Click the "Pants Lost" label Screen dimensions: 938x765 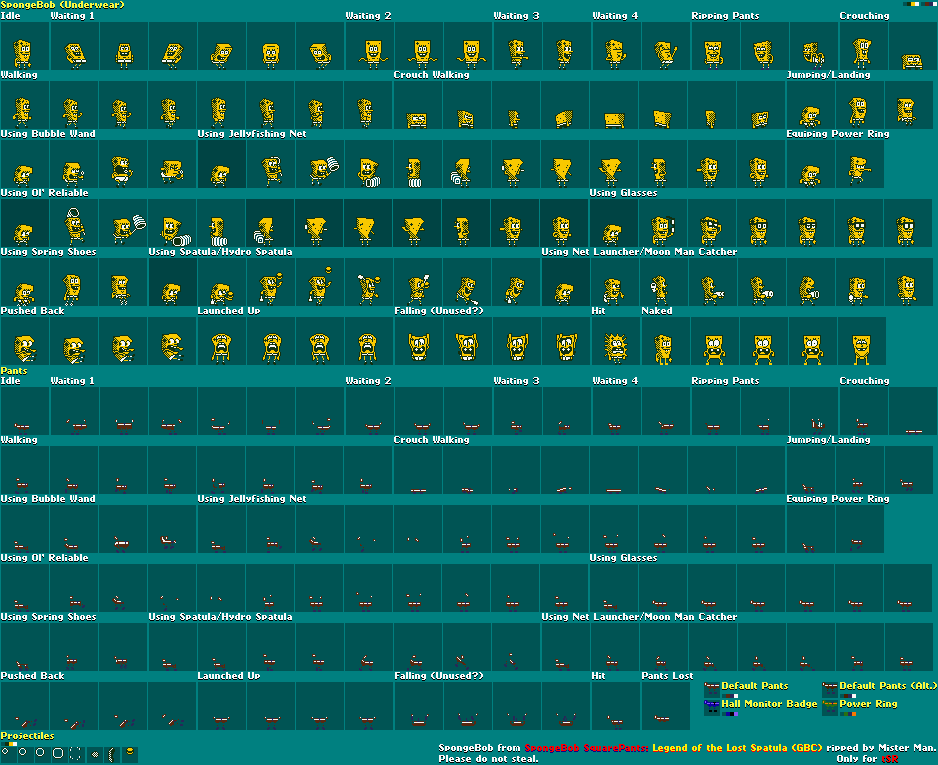tap(667, 676)
